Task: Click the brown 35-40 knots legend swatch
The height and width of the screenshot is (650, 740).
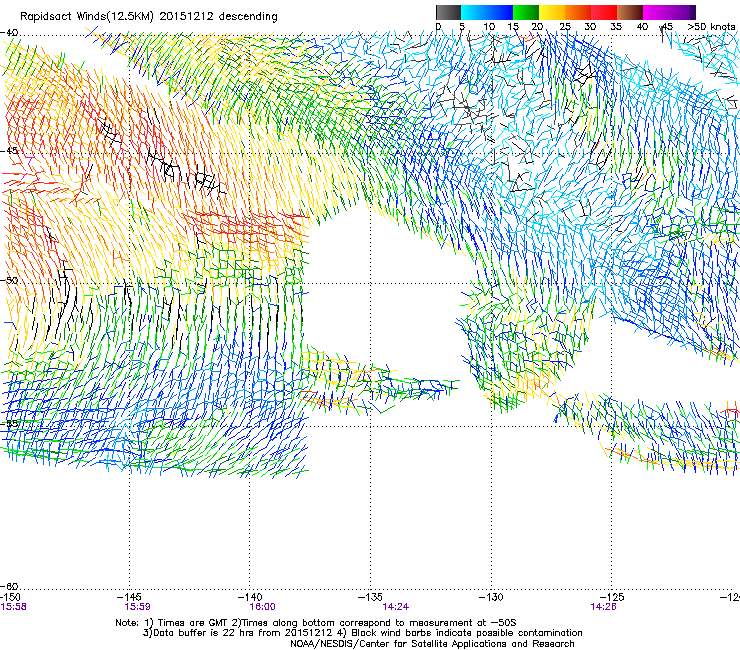Action: click(630, 12)
